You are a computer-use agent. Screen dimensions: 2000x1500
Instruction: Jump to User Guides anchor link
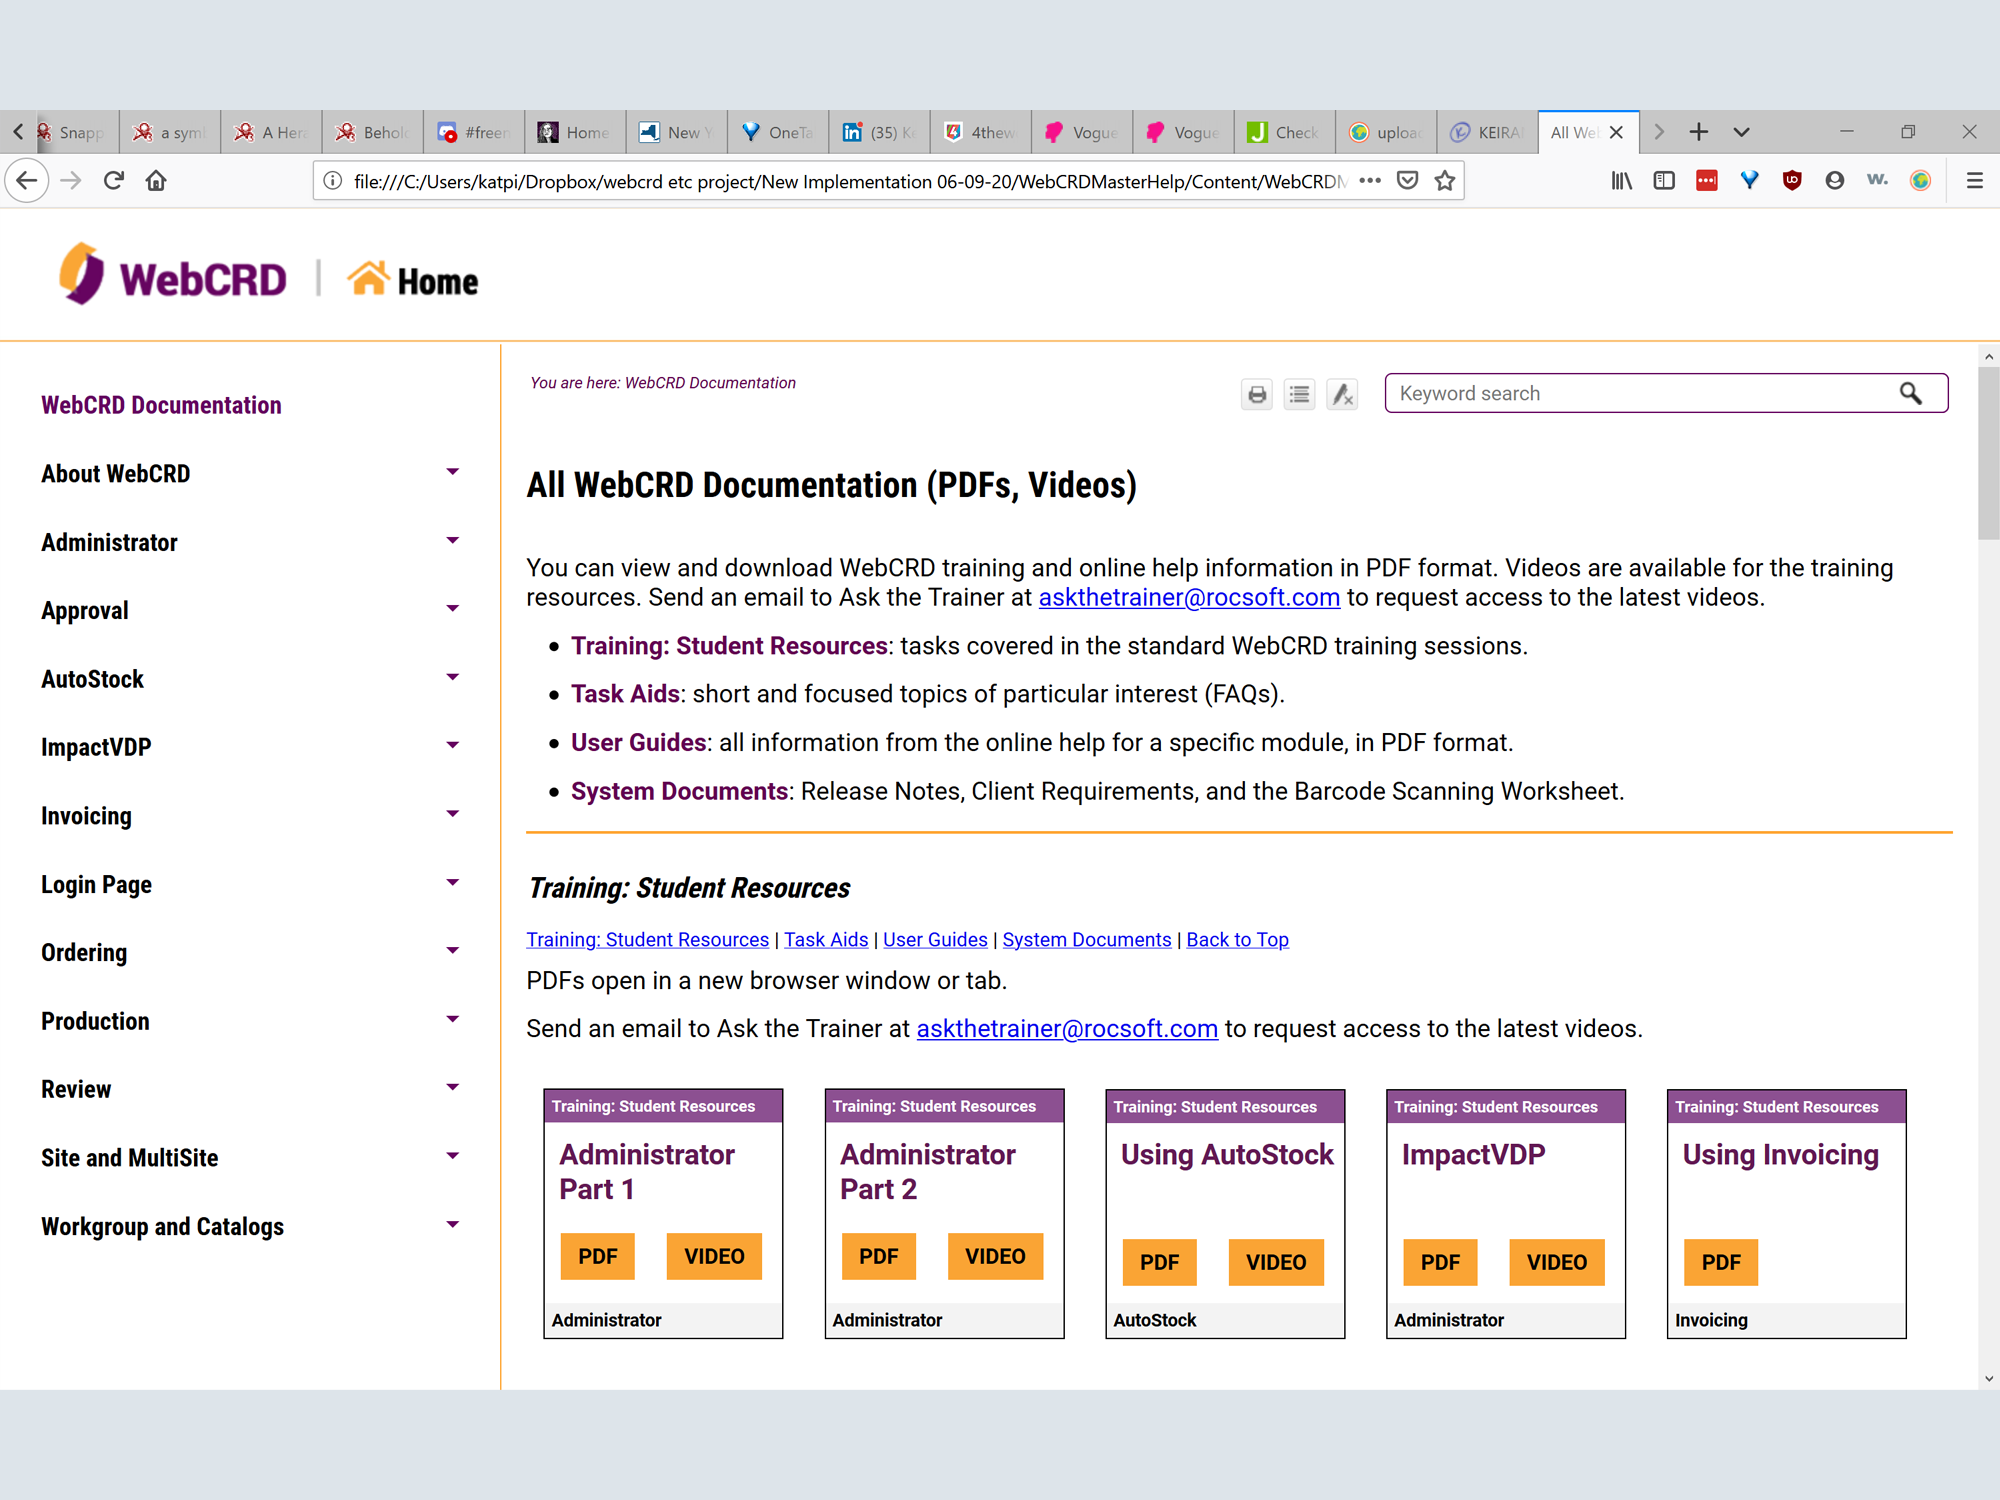point(935,940)
